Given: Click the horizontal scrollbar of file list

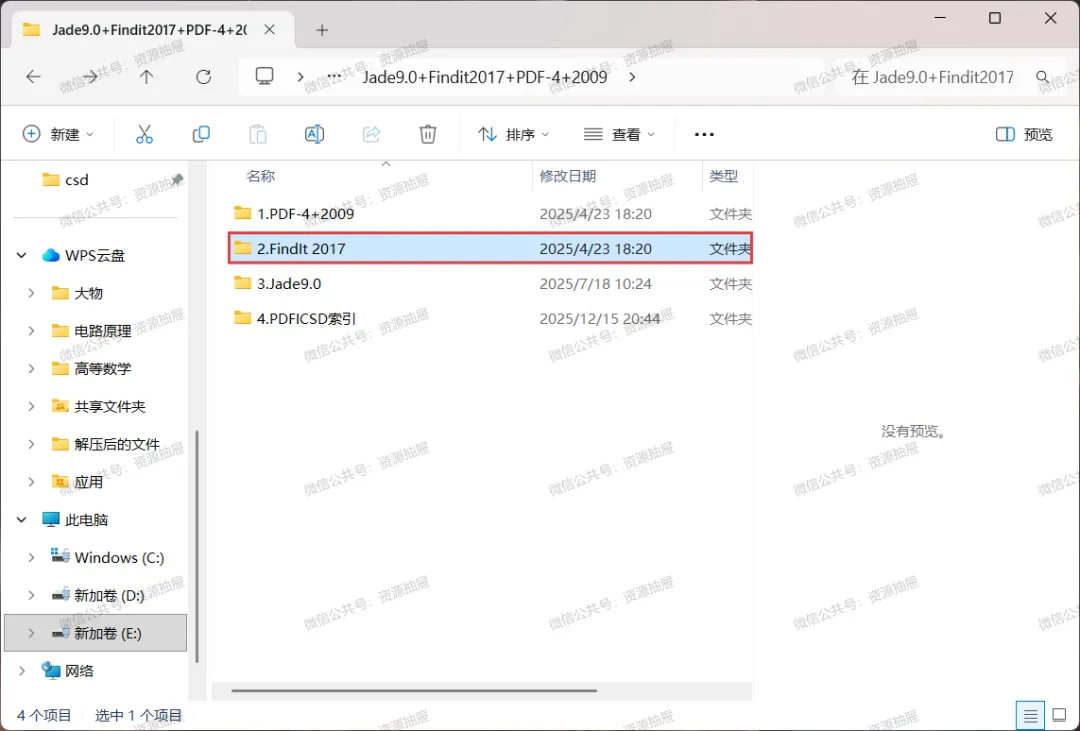Looking at the screenshot, I should pyautogui.click(x=414, y=690).
